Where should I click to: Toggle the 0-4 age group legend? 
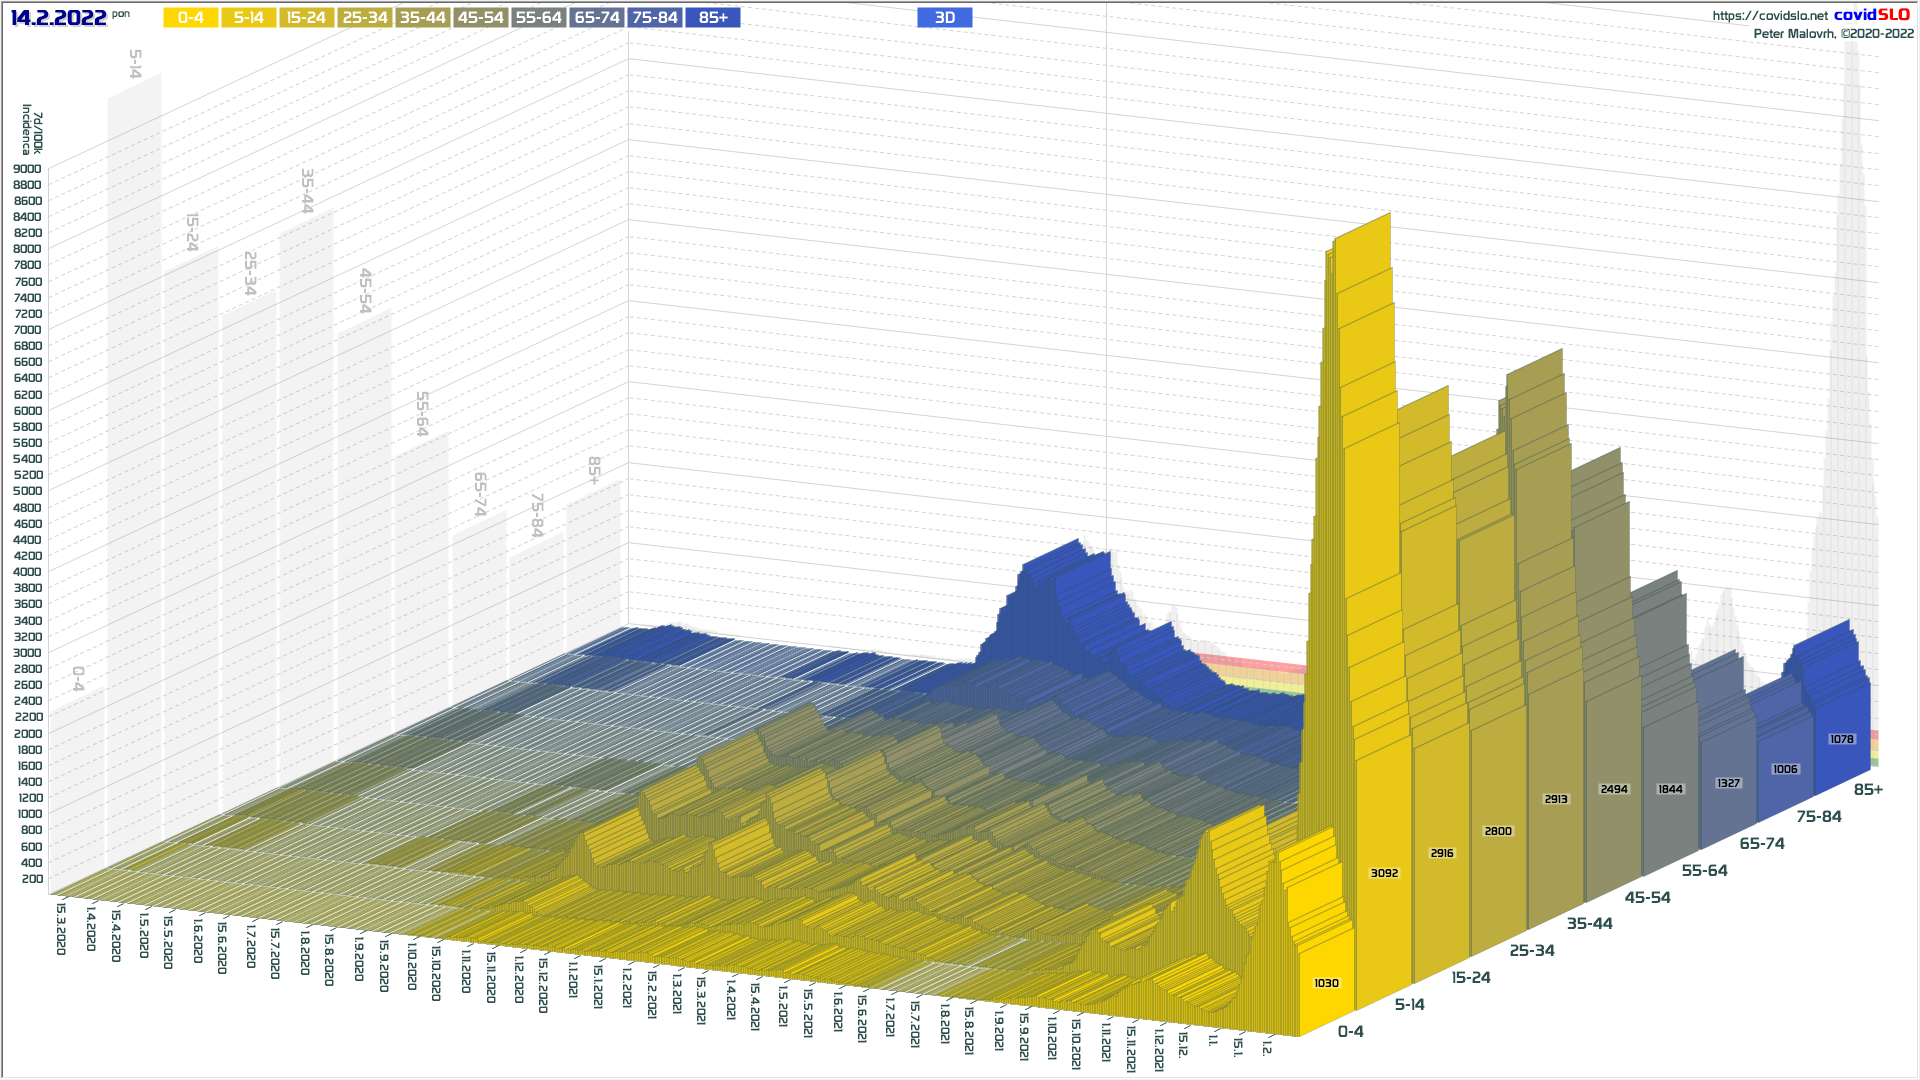[190, 18]
